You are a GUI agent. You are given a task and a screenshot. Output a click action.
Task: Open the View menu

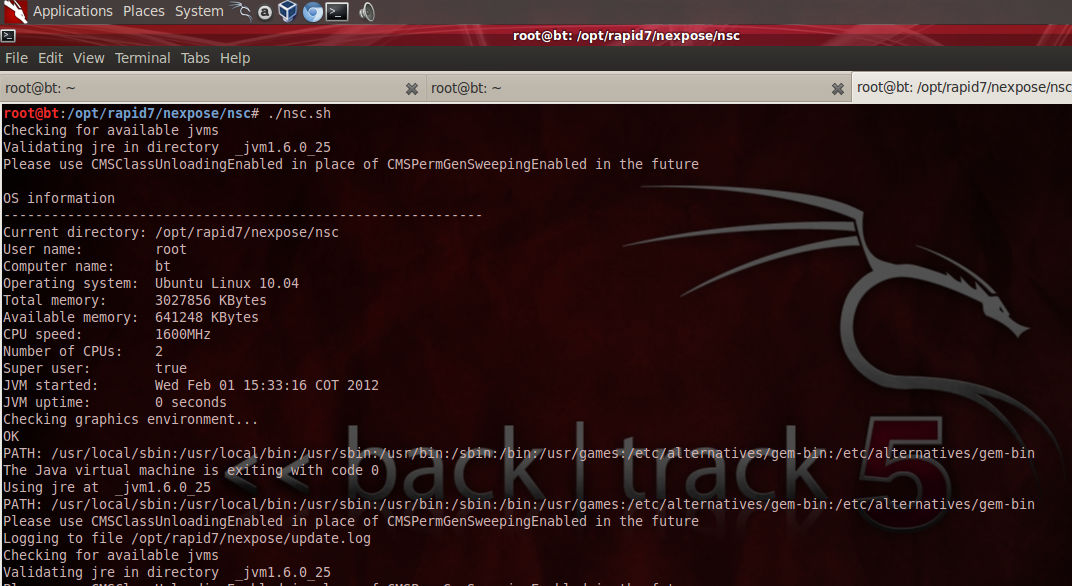[89, 58]
